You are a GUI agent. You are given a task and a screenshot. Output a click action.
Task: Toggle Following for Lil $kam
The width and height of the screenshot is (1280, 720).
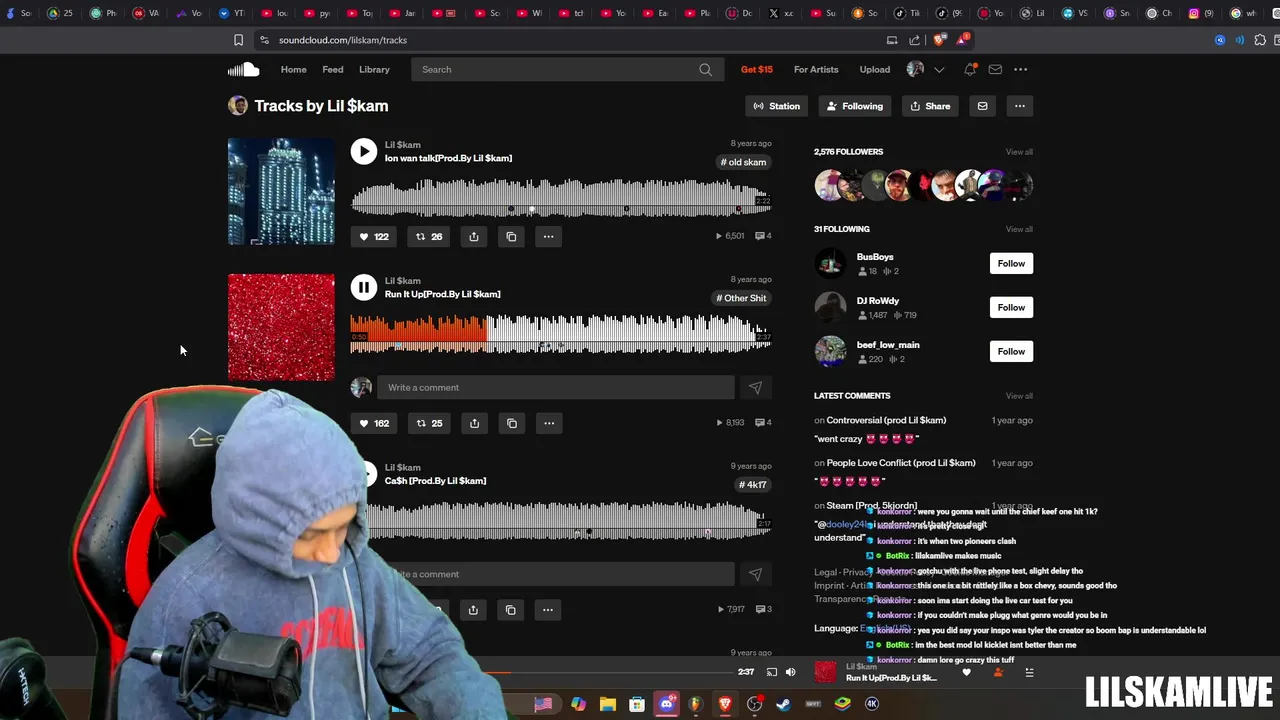click(855, 106)
